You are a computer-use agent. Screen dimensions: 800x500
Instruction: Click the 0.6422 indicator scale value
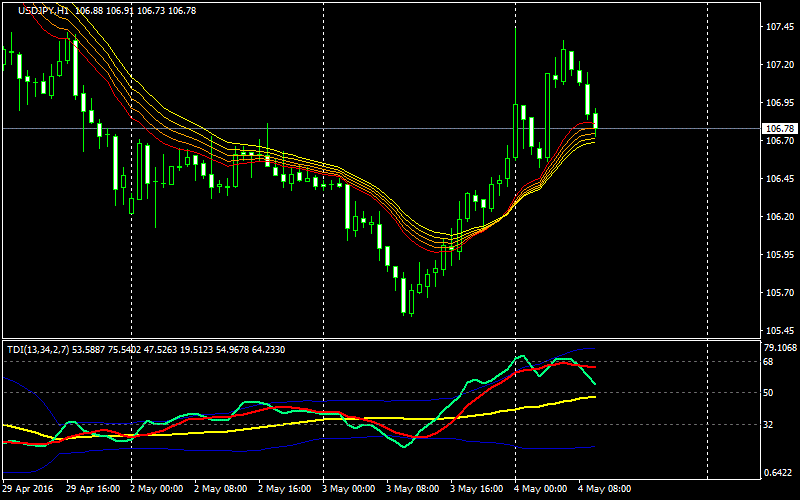[780, 473]
